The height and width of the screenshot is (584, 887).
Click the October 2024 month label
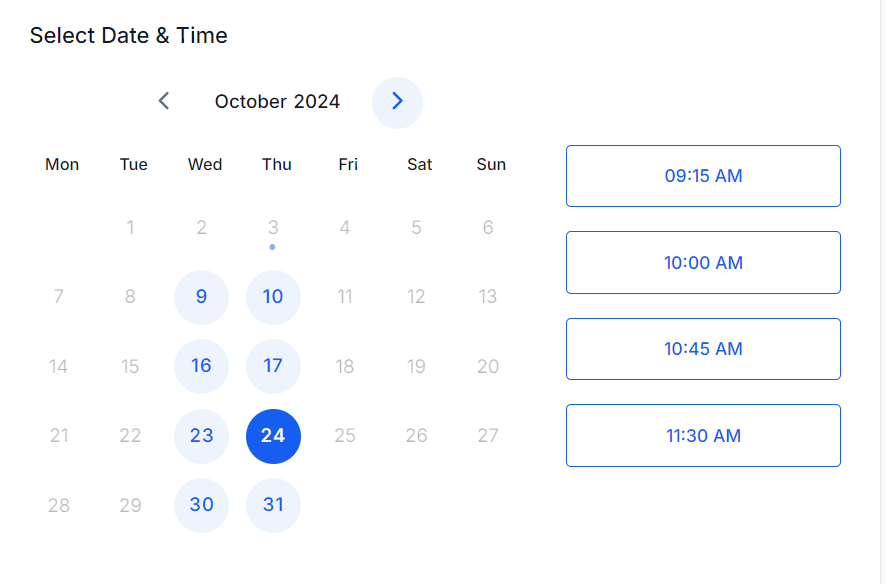[x=277, y=102]
